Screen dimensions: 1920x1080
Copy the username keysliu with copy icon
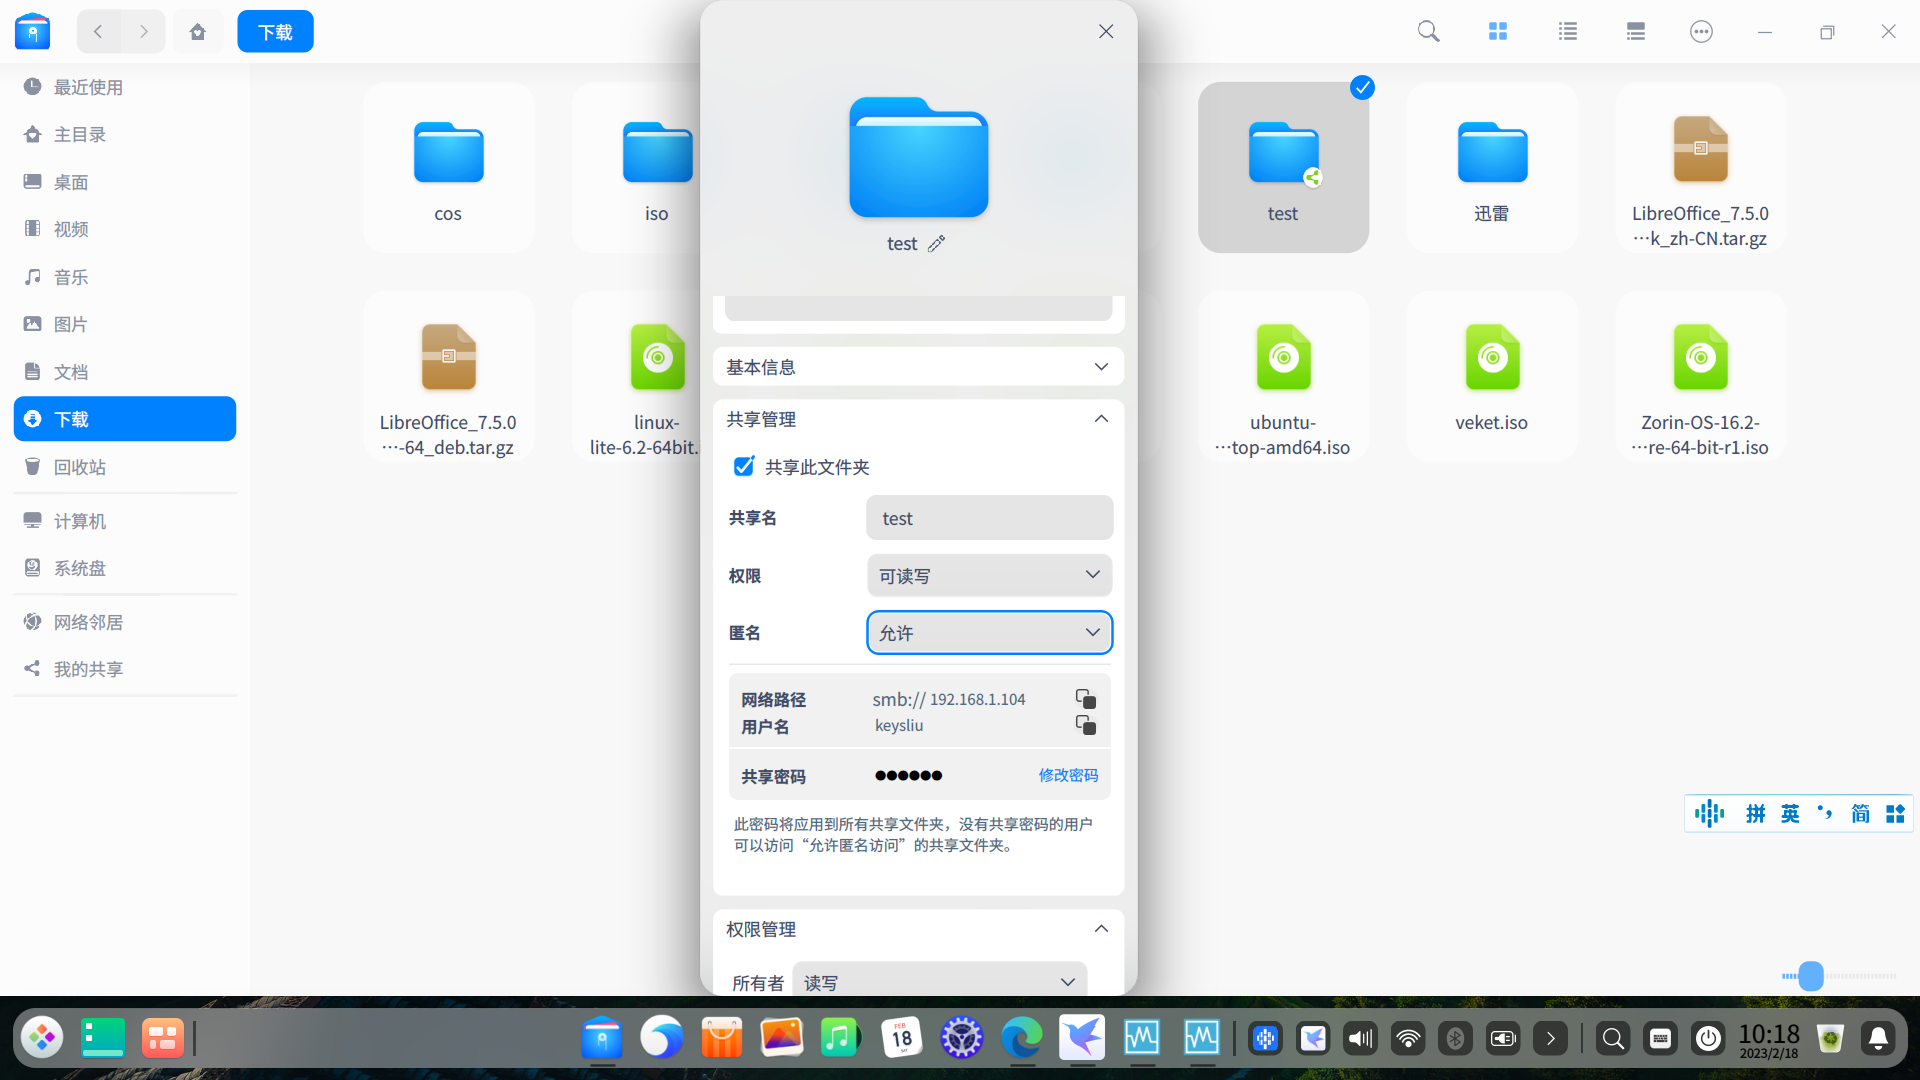tap(1084, 724)
